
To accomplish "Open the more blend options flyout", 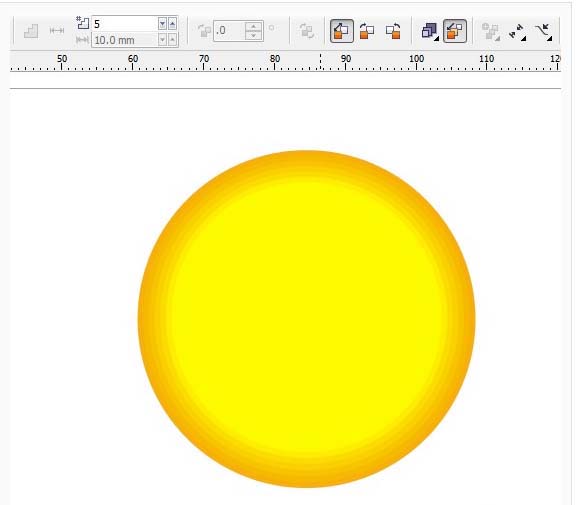I will [491, 32].
